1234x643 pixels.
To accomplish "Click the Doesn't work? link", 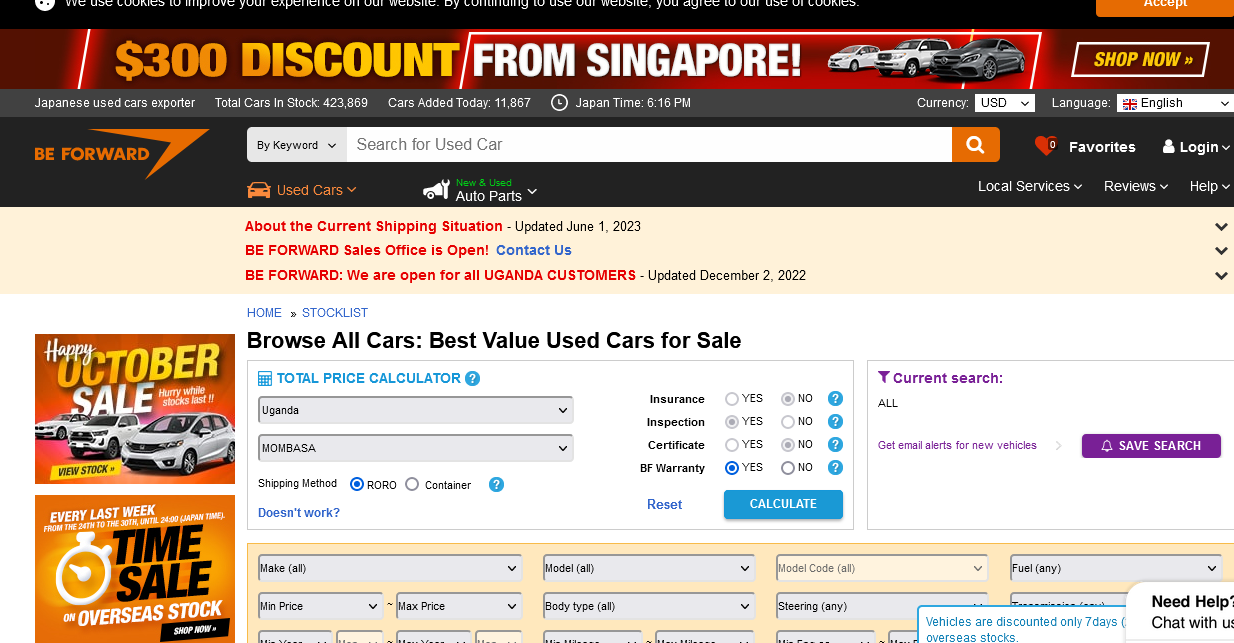I will [x=299, y=512].
